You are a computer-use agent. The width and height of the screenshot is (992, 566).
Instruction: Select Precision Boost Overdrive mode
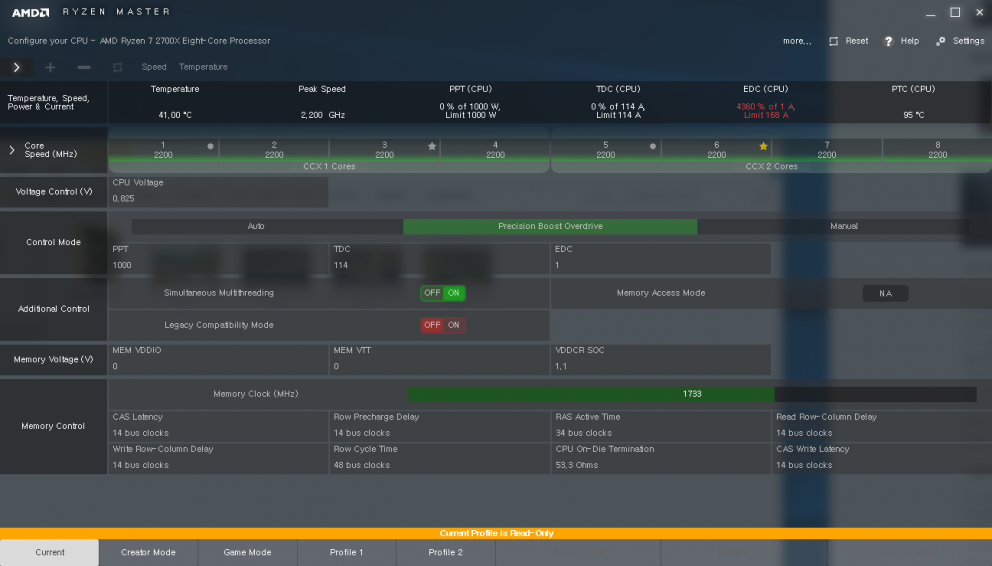[x=550, y=226]
